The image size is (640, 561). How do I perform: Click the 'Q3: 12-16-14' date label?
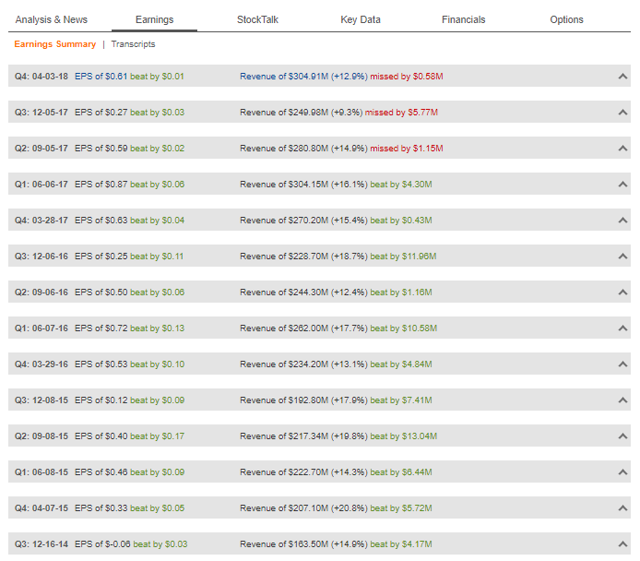point(41,544)
